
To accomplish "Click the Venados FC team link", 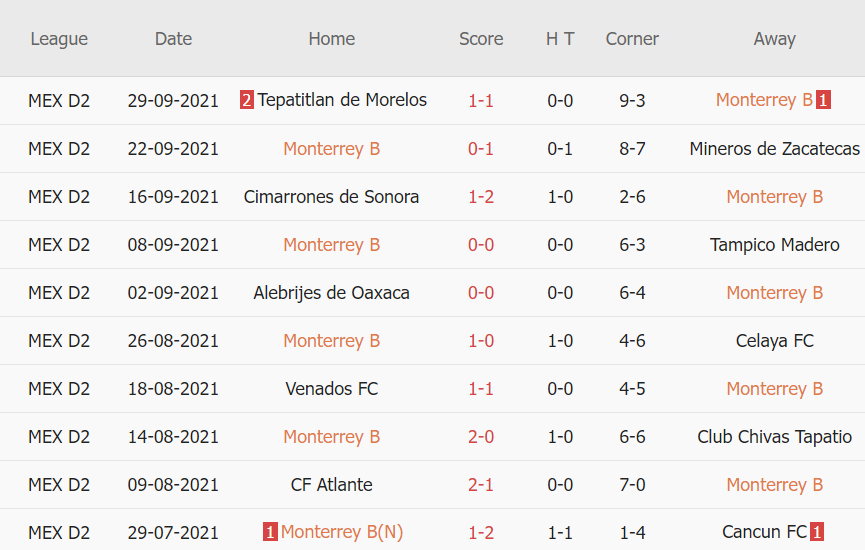I will point(331,389).
